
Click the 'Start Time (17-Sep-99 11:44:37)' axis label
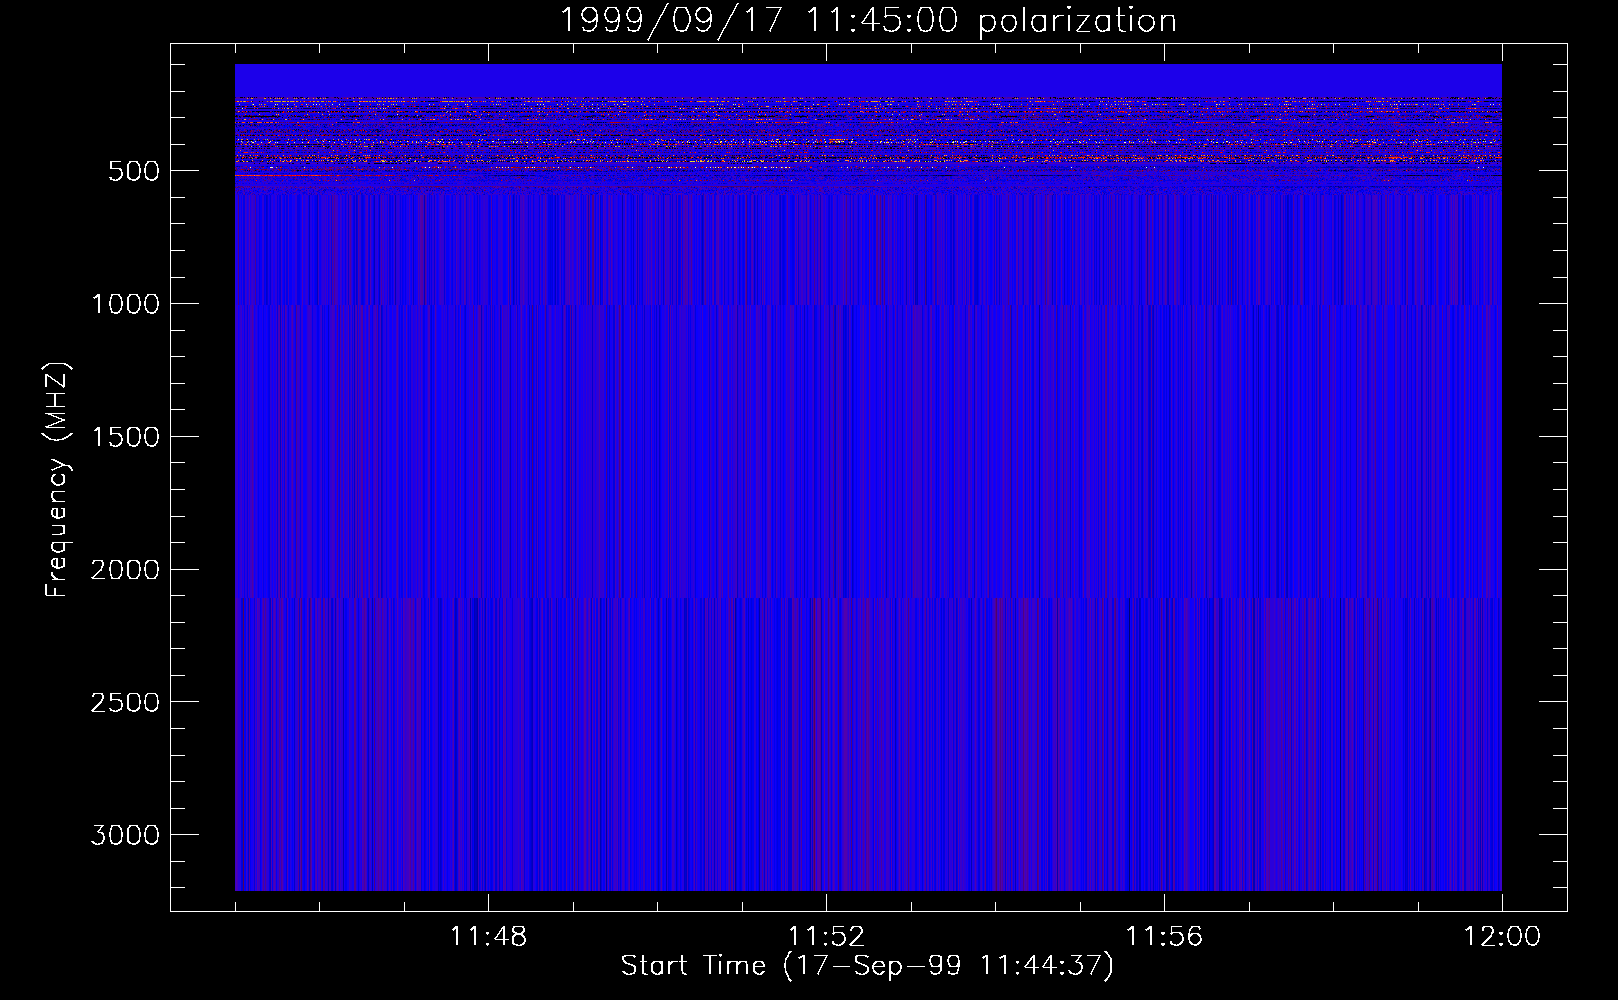tap(867, 966)
